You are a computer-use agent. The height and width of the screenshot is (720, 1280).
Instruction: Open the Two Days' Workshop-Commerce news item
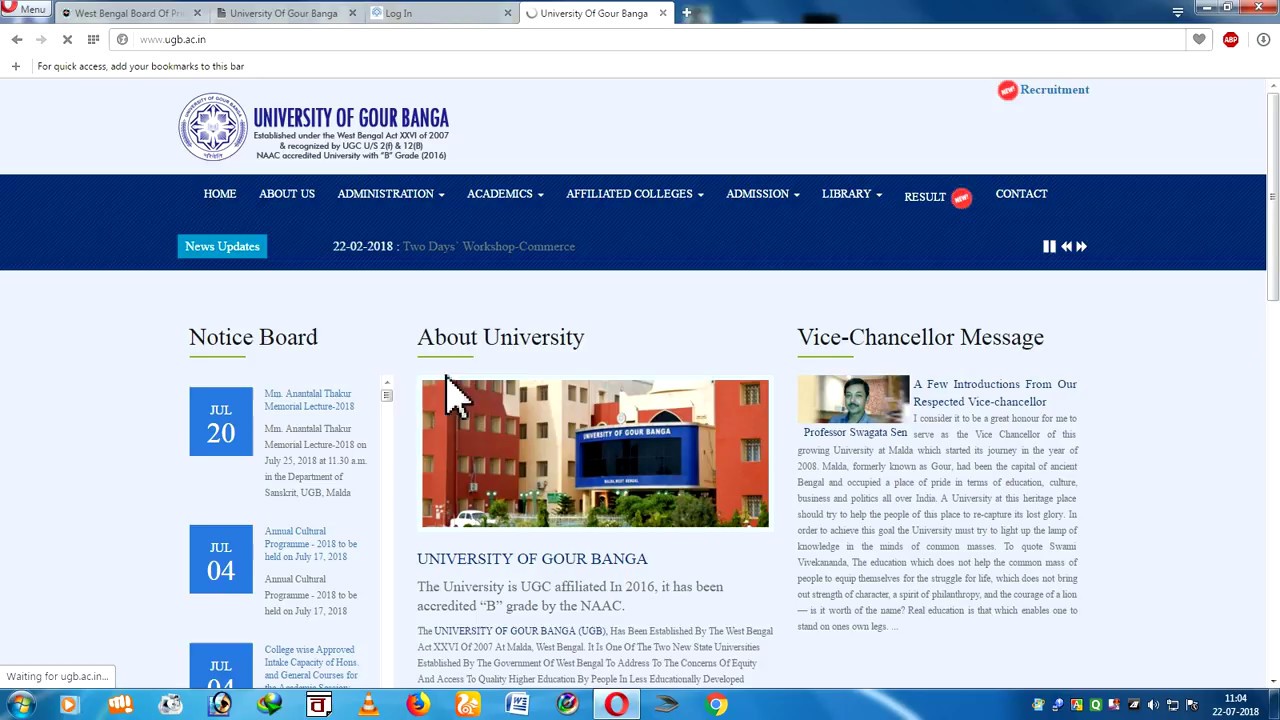[x=488, y=246]
